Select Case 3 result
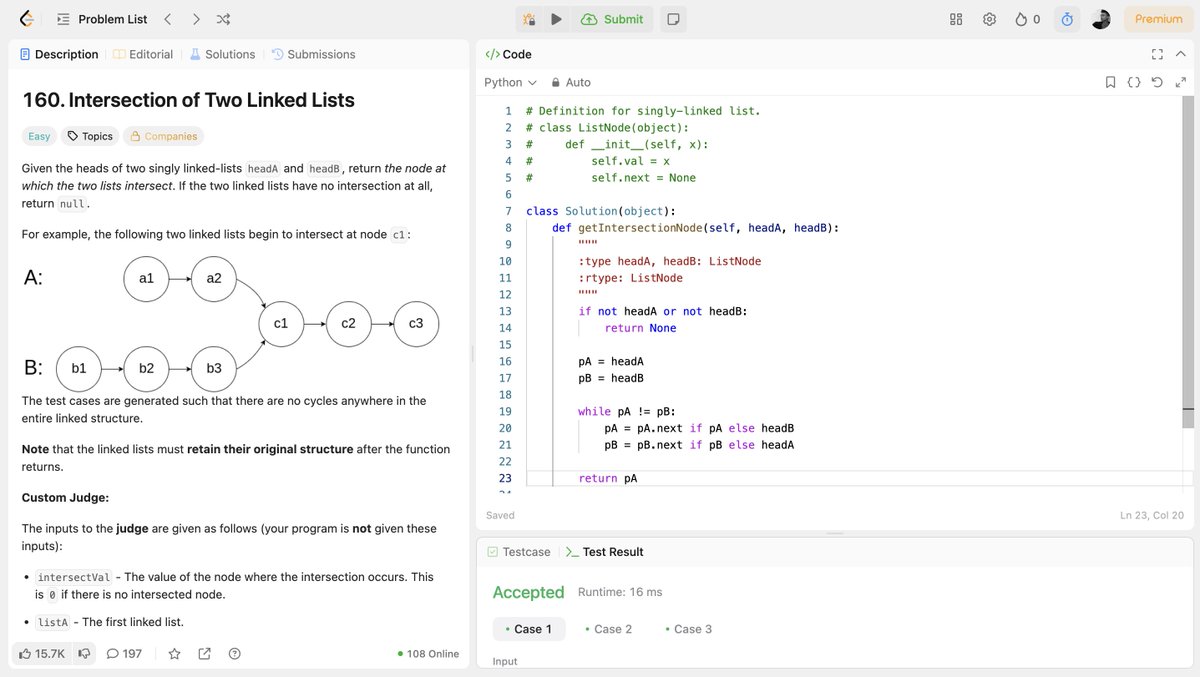 [x=689, y=629]
